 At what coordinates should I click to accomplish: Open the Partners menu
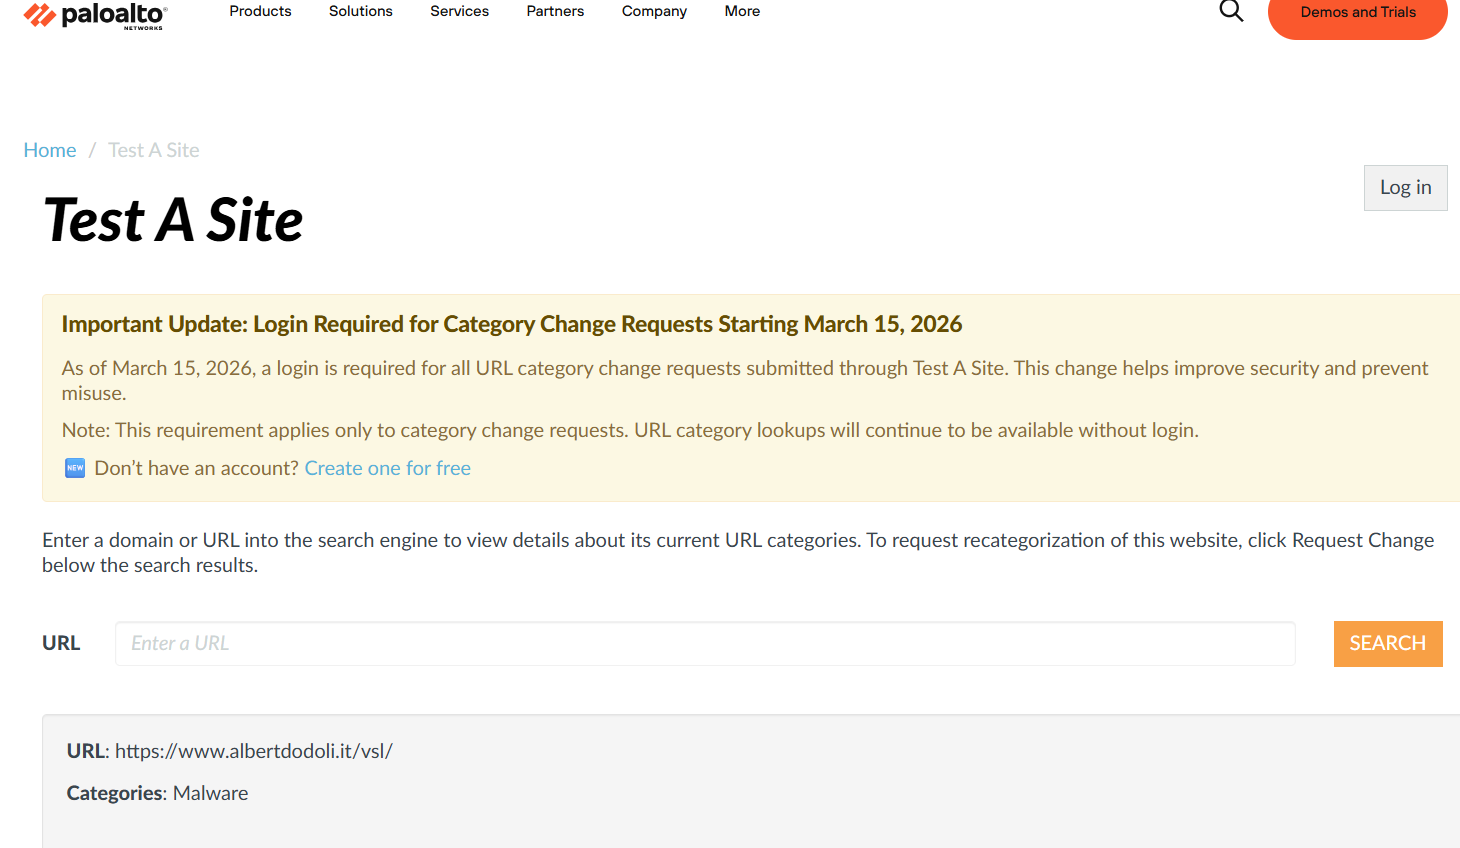click(555, 11)
